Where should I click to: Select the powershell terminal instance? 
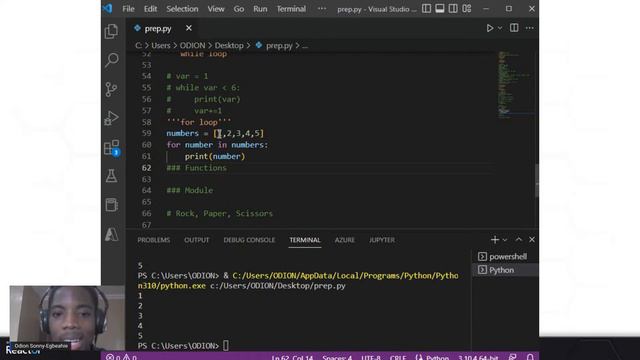point(505,256)
